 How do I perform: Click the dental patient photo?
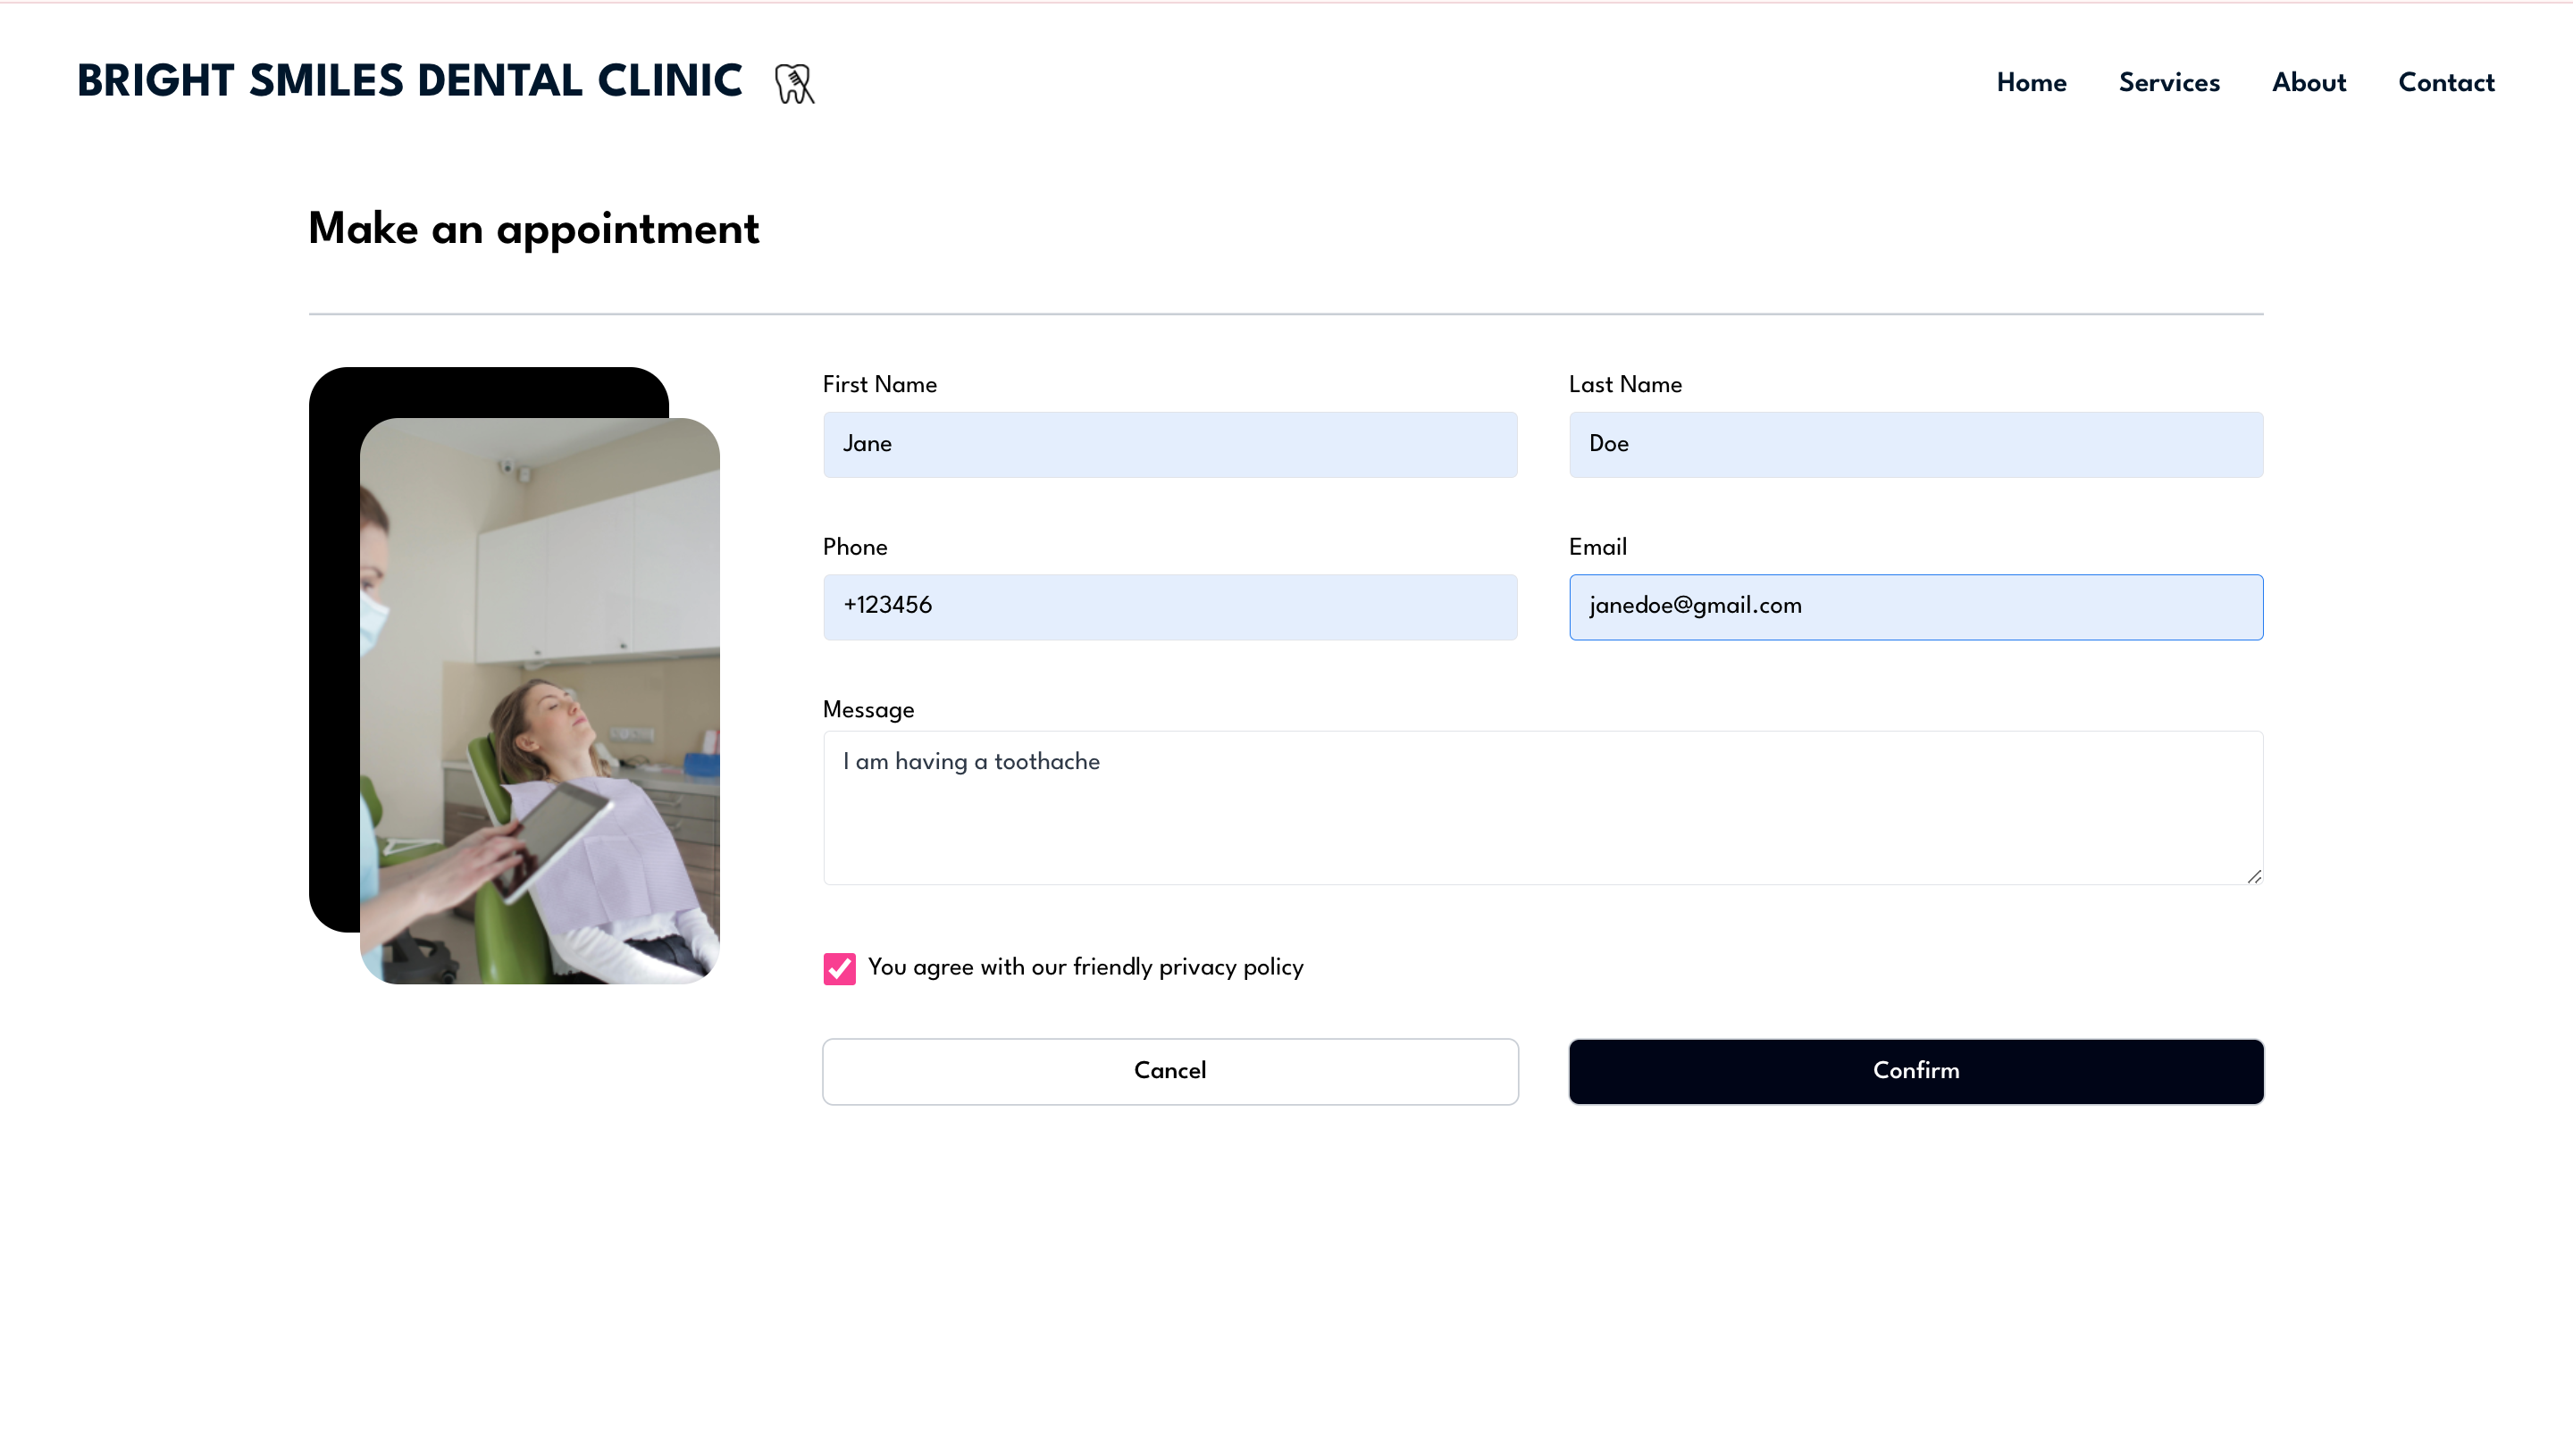tap(539, 700)
